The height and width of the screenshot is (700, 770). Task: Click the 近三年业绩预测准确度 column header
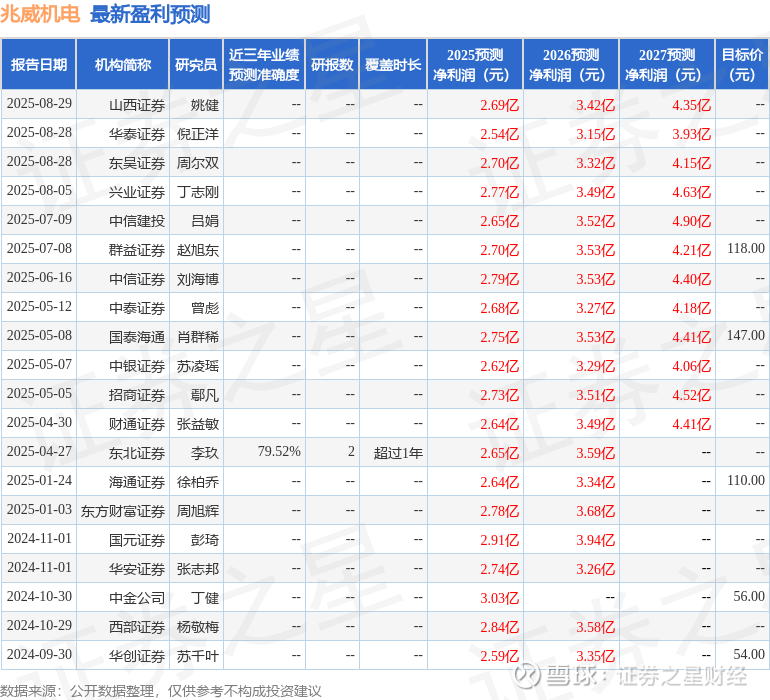tap(264, 64)
